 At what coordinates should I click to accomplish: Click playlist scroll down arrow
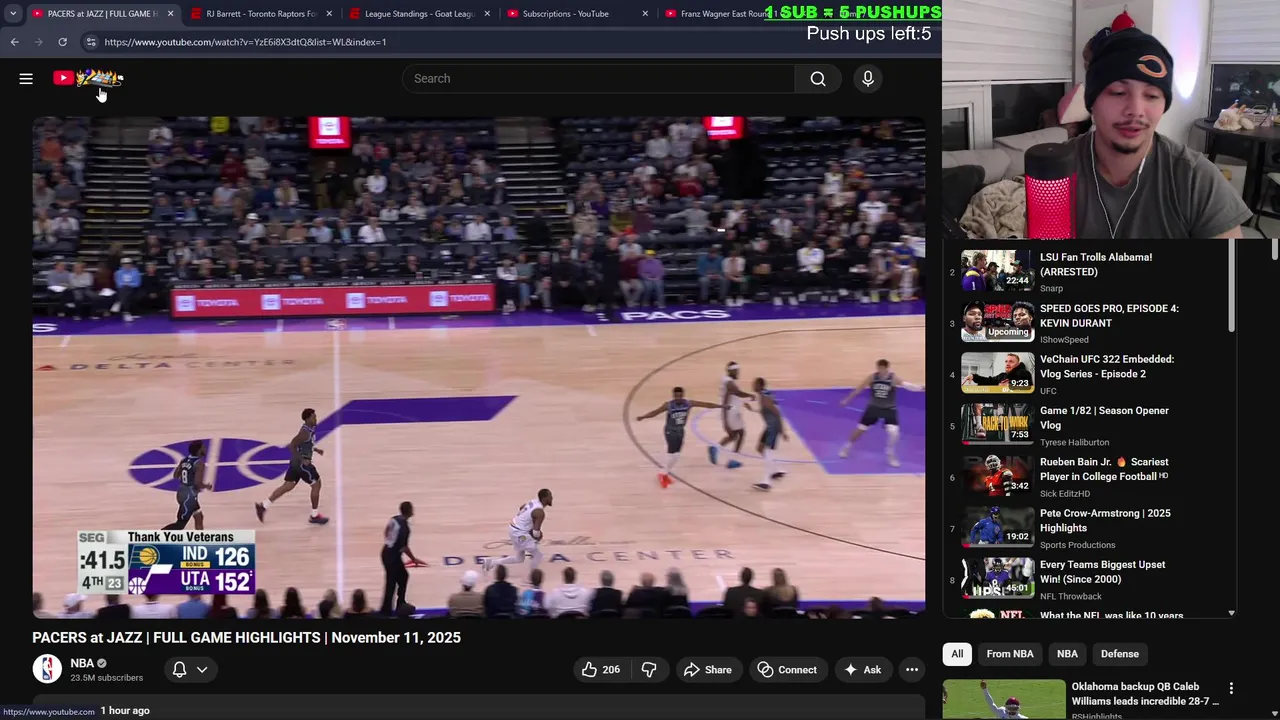tap(1231, 613)
